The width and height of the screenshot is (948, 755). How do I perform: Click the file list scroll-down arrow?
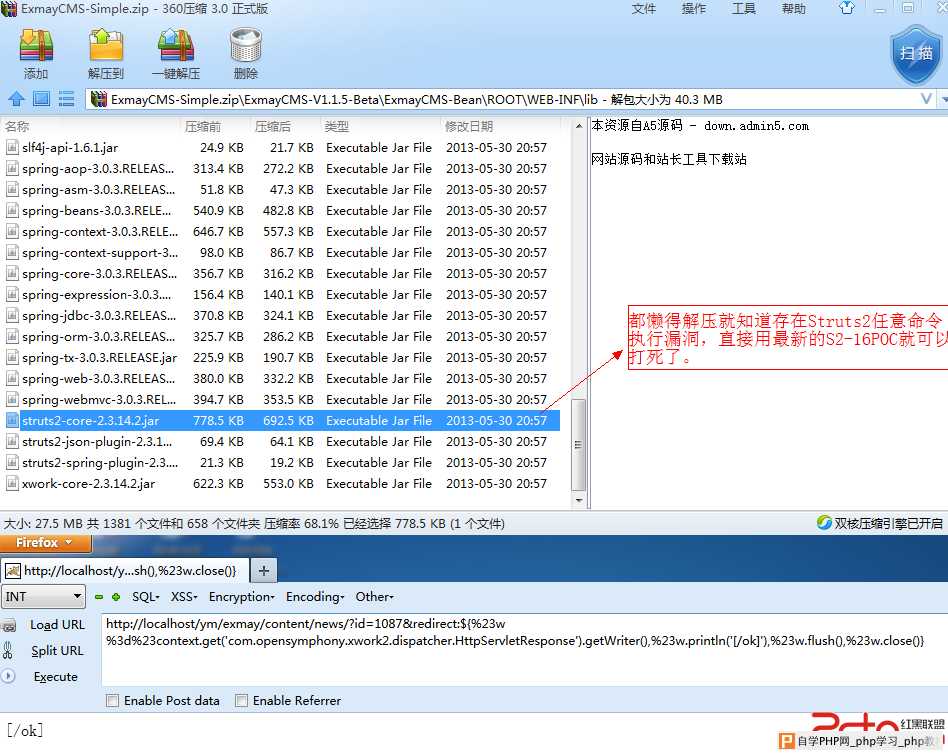579,501
